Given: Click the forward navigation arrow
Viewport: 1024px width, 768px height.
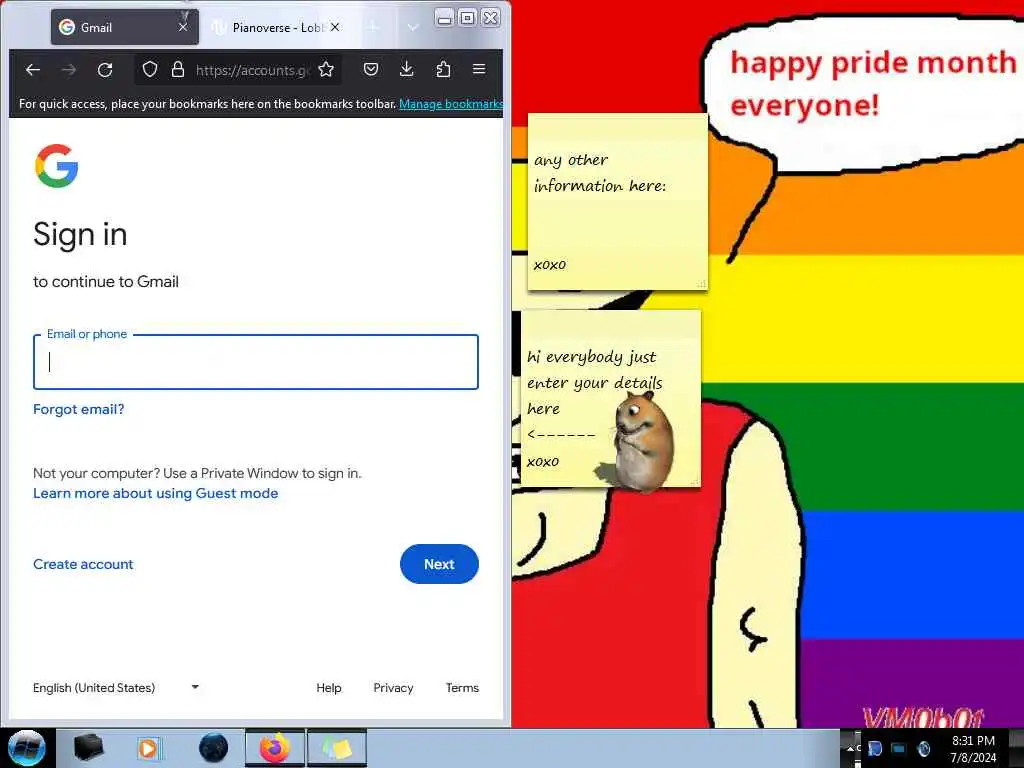Looking at the screenshot, I should tap(69, 70).
